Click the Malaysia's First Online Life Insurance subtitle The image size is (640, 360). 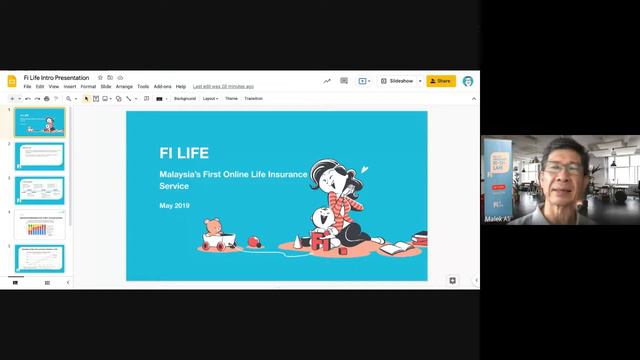pyautogui.click(x=233, y=180)
